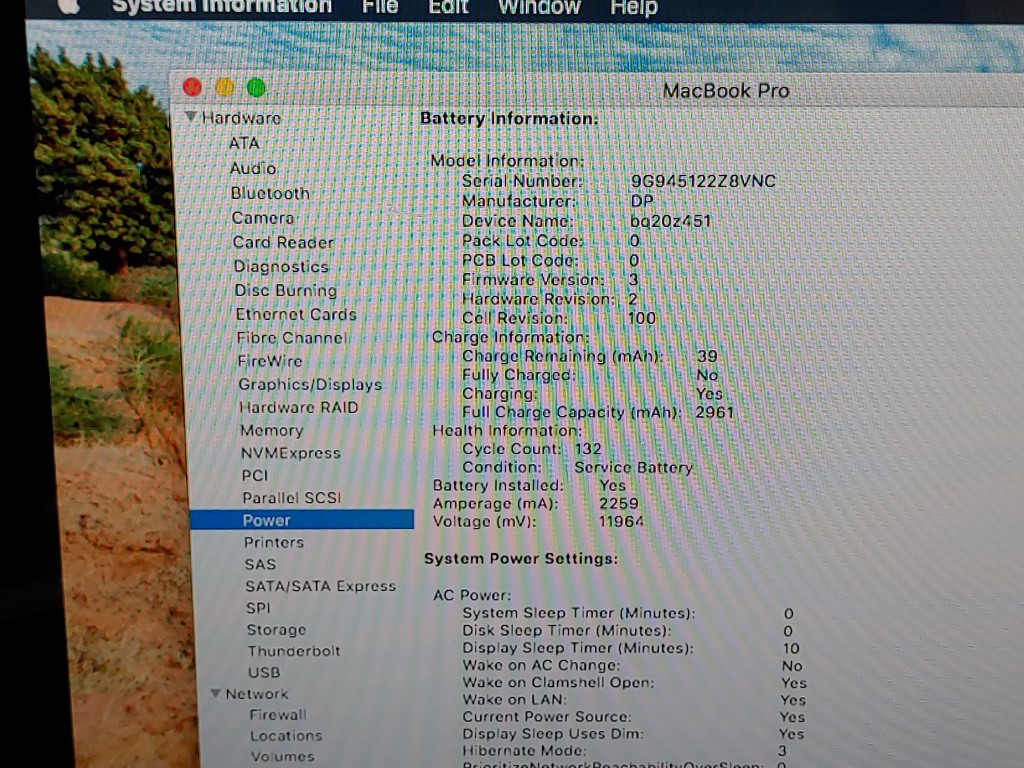Select Graphics/Displays in the sidebar

310,384
